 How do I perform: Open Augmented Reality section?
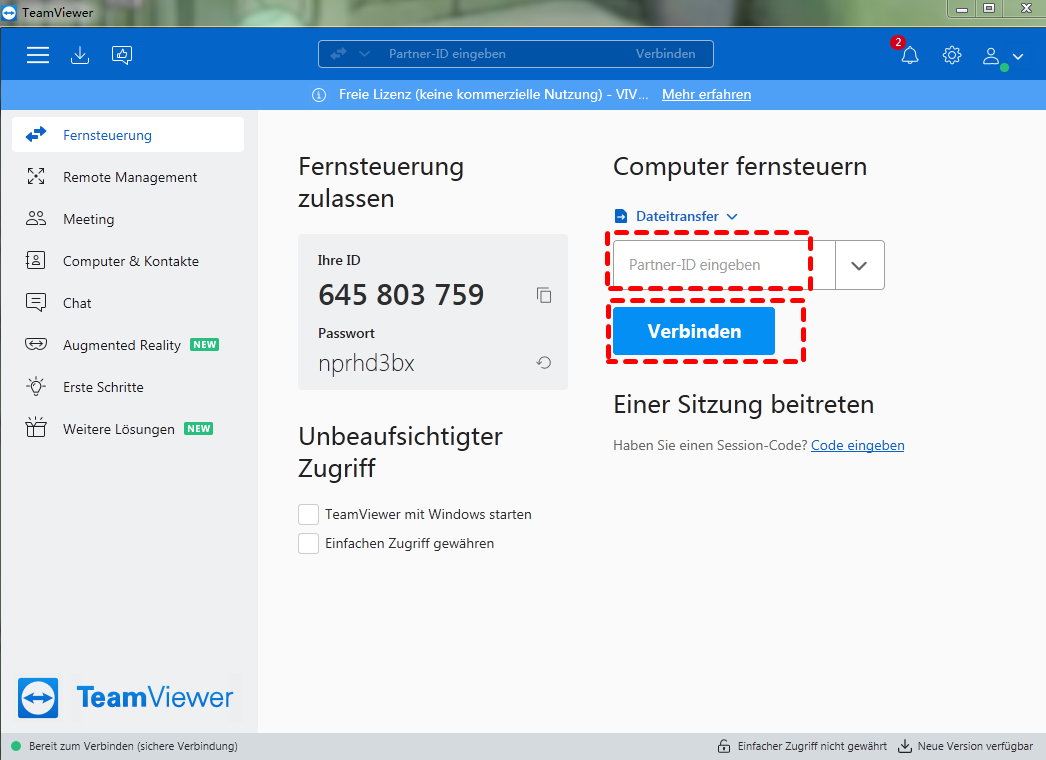(128, 345)
